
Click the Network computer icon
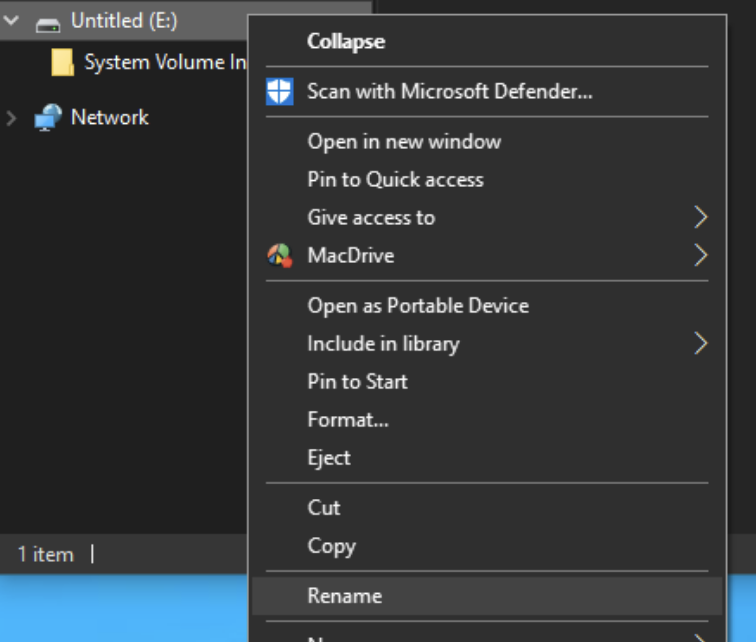click(48, 117)
